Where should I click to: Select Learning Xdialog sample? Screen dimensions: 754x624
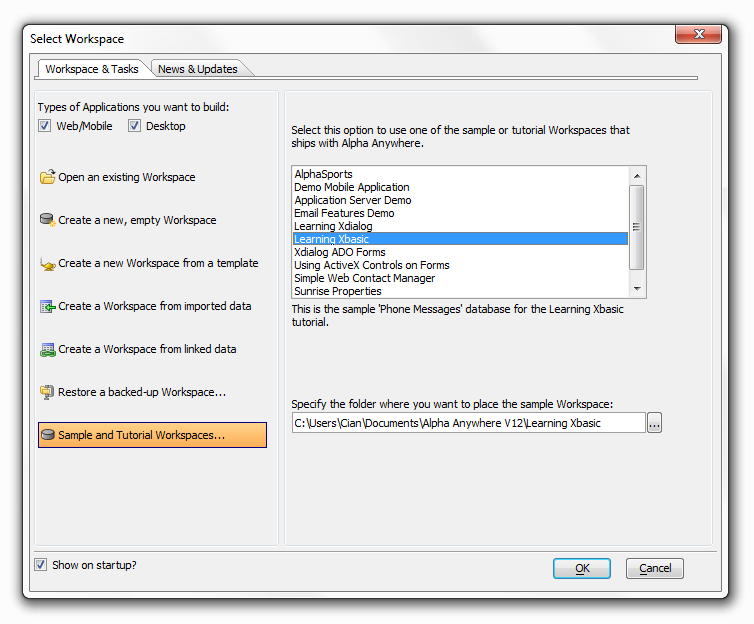[x=460, y=226]
